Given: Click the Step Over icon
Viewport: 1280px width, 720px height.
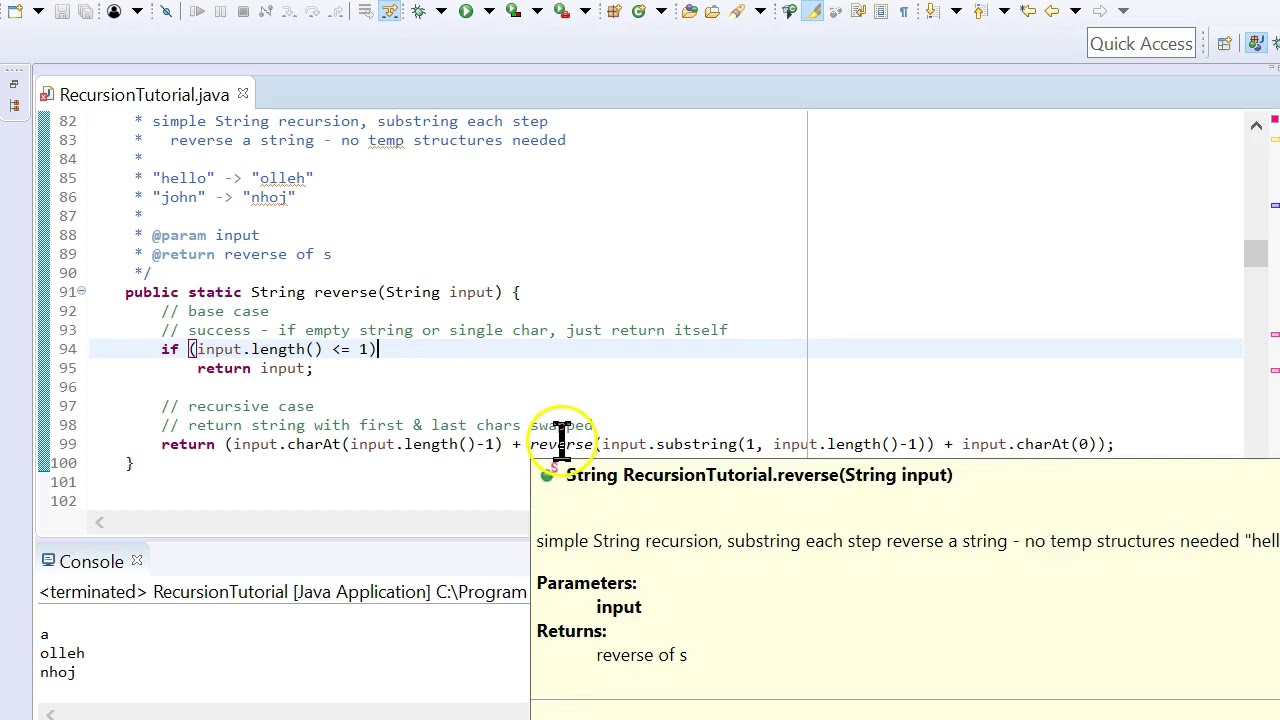Looking at the screenshot, I should pyautogui.click(x=312, y=11).
